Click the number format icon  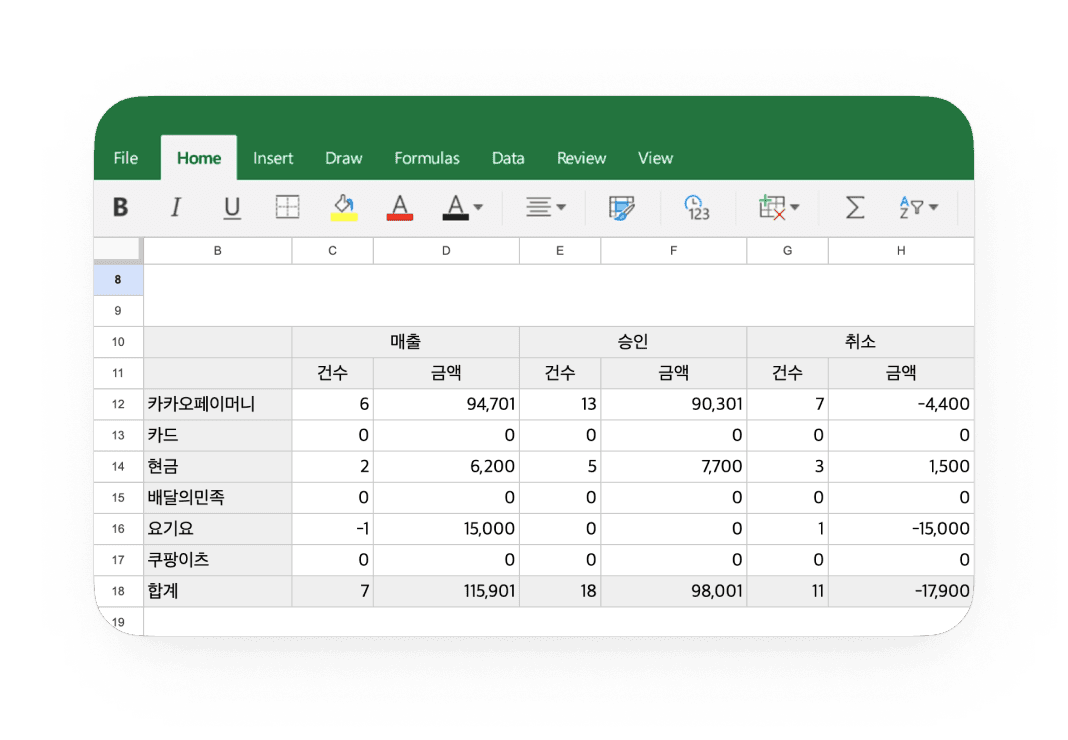pyautogui.click(x=697, y=207)
